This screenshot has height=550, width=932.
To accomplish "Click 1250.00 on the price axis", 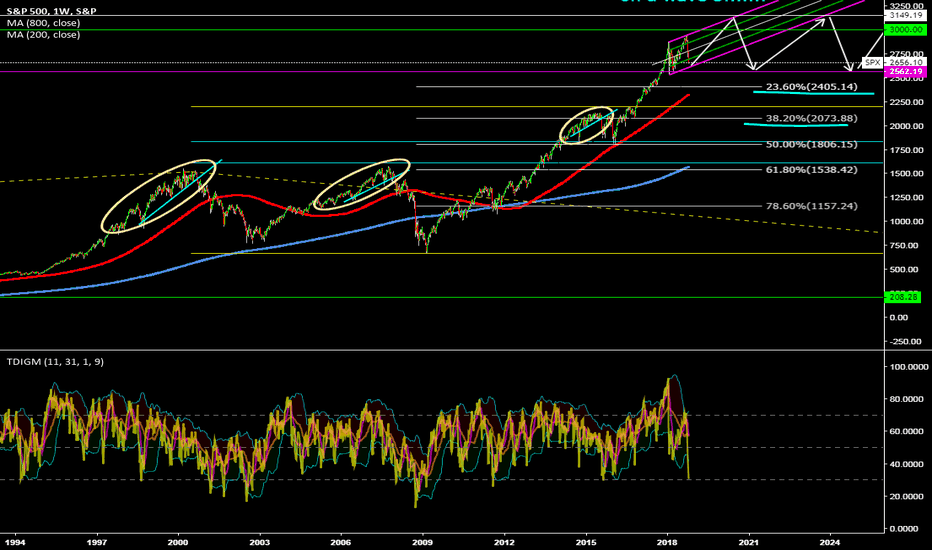I will pyautogui.click(x=906, y=197).
